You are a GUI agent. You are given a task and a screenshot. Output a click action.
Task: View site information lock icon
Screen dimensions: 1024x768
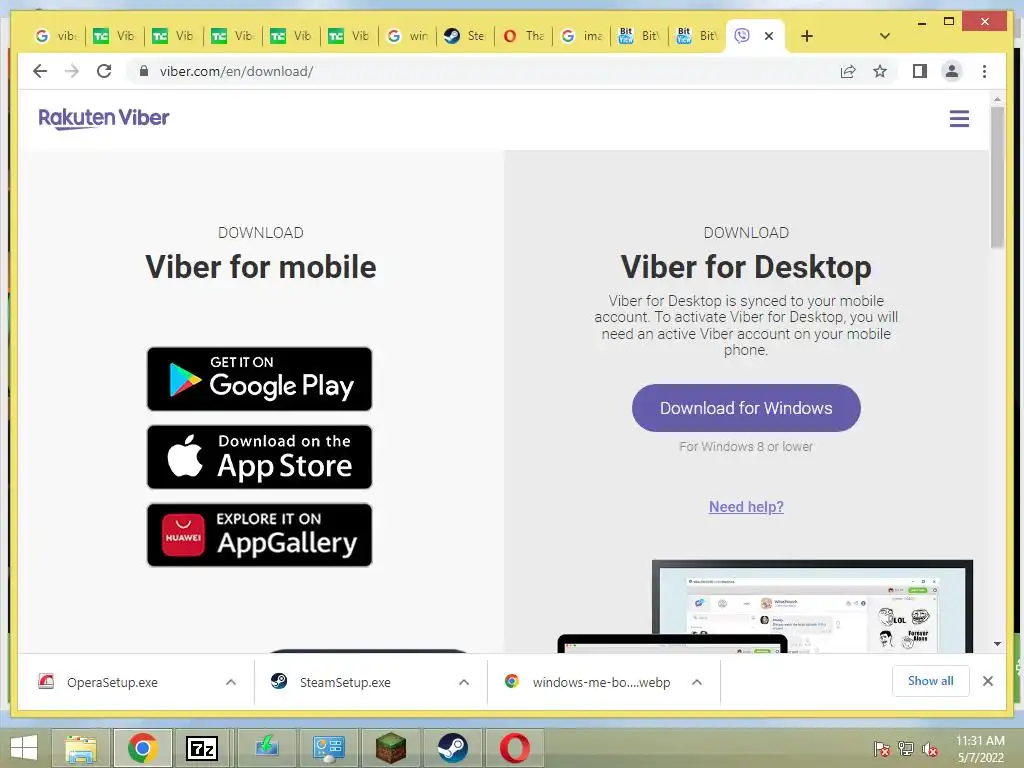click(144, 71)
